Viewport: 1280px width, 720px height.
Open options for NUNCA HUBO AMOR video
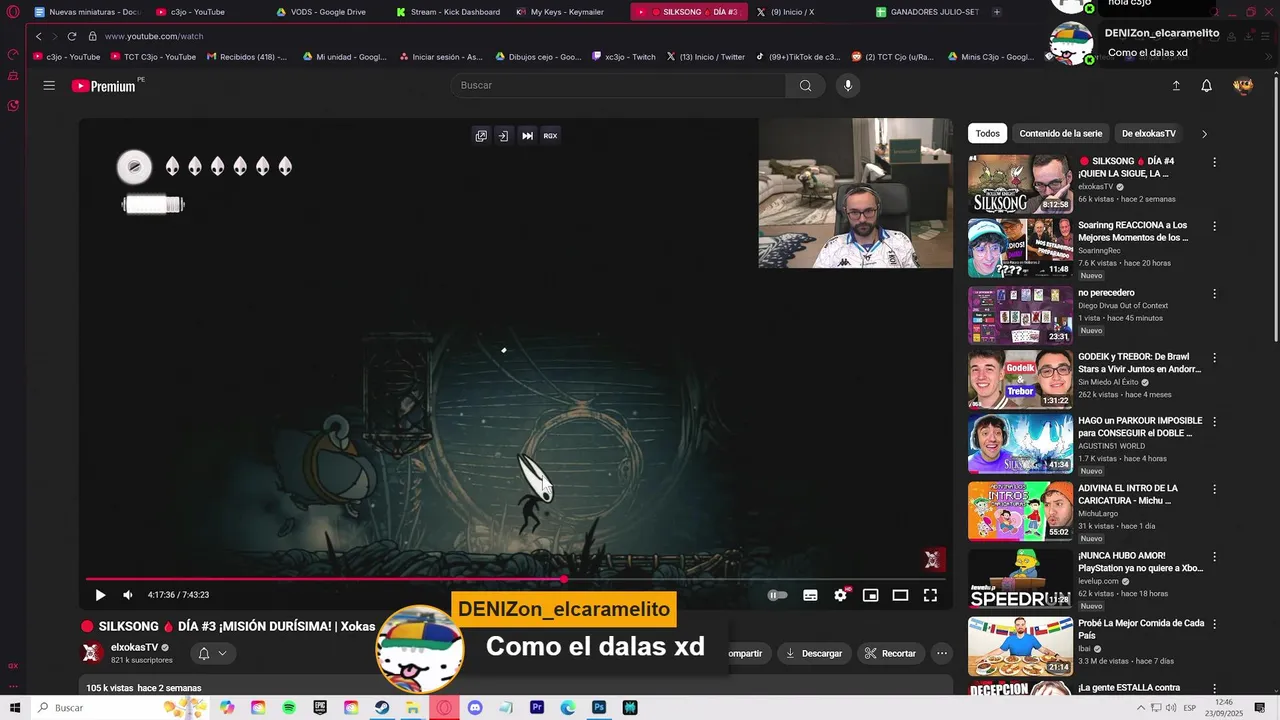point(1215,556)
